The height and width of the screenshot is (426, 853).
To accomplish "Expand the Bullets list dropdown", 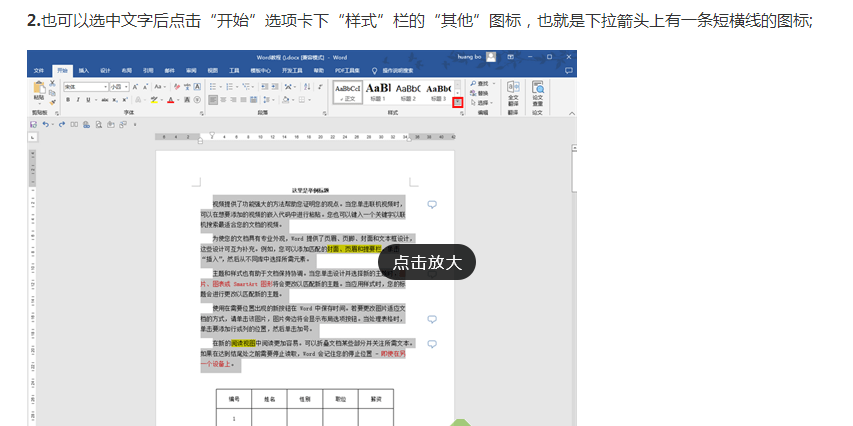I will click(220, 87).
